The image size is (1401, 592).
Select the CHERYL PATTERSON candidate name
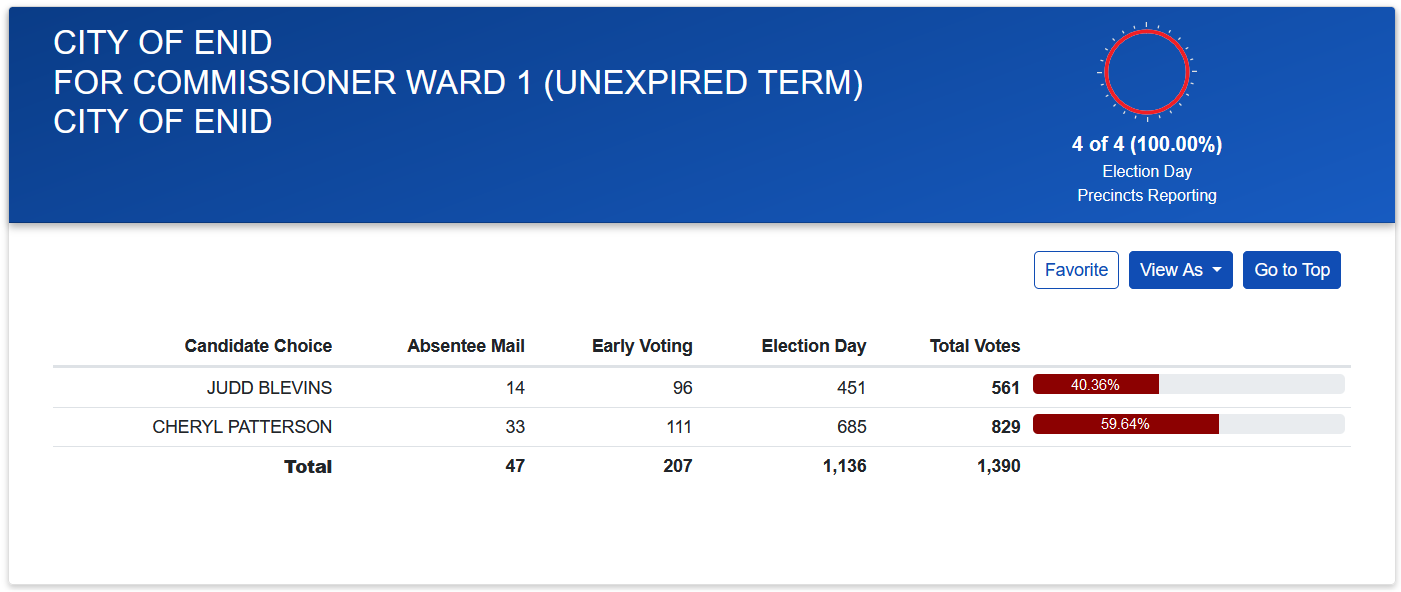[x=242, y=427]
